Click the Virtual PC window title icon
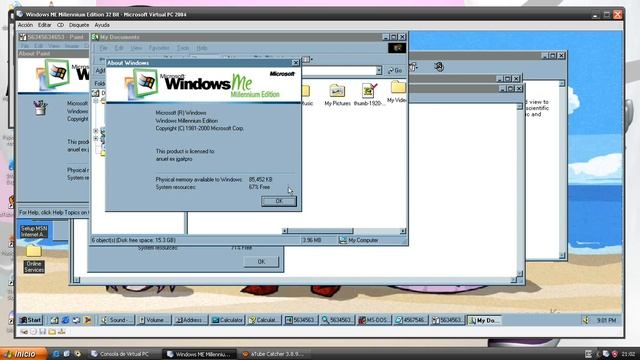This screenshot has width=640, height=360. point(20,14)
